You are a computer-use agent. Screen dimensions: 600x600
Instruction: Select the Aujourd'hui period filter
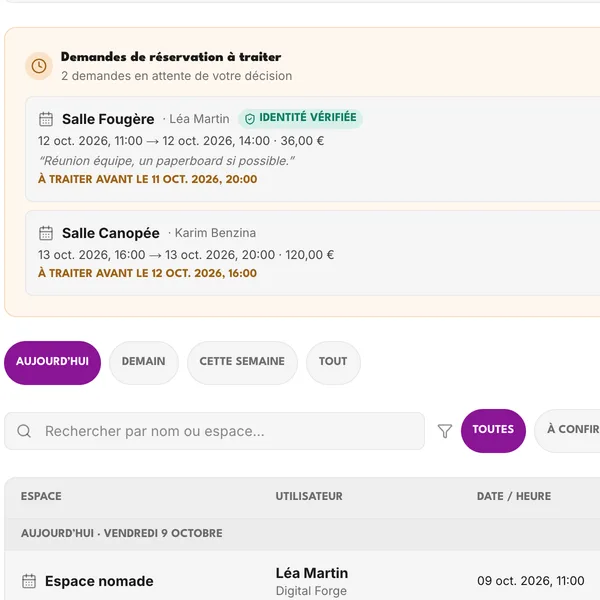52,363
